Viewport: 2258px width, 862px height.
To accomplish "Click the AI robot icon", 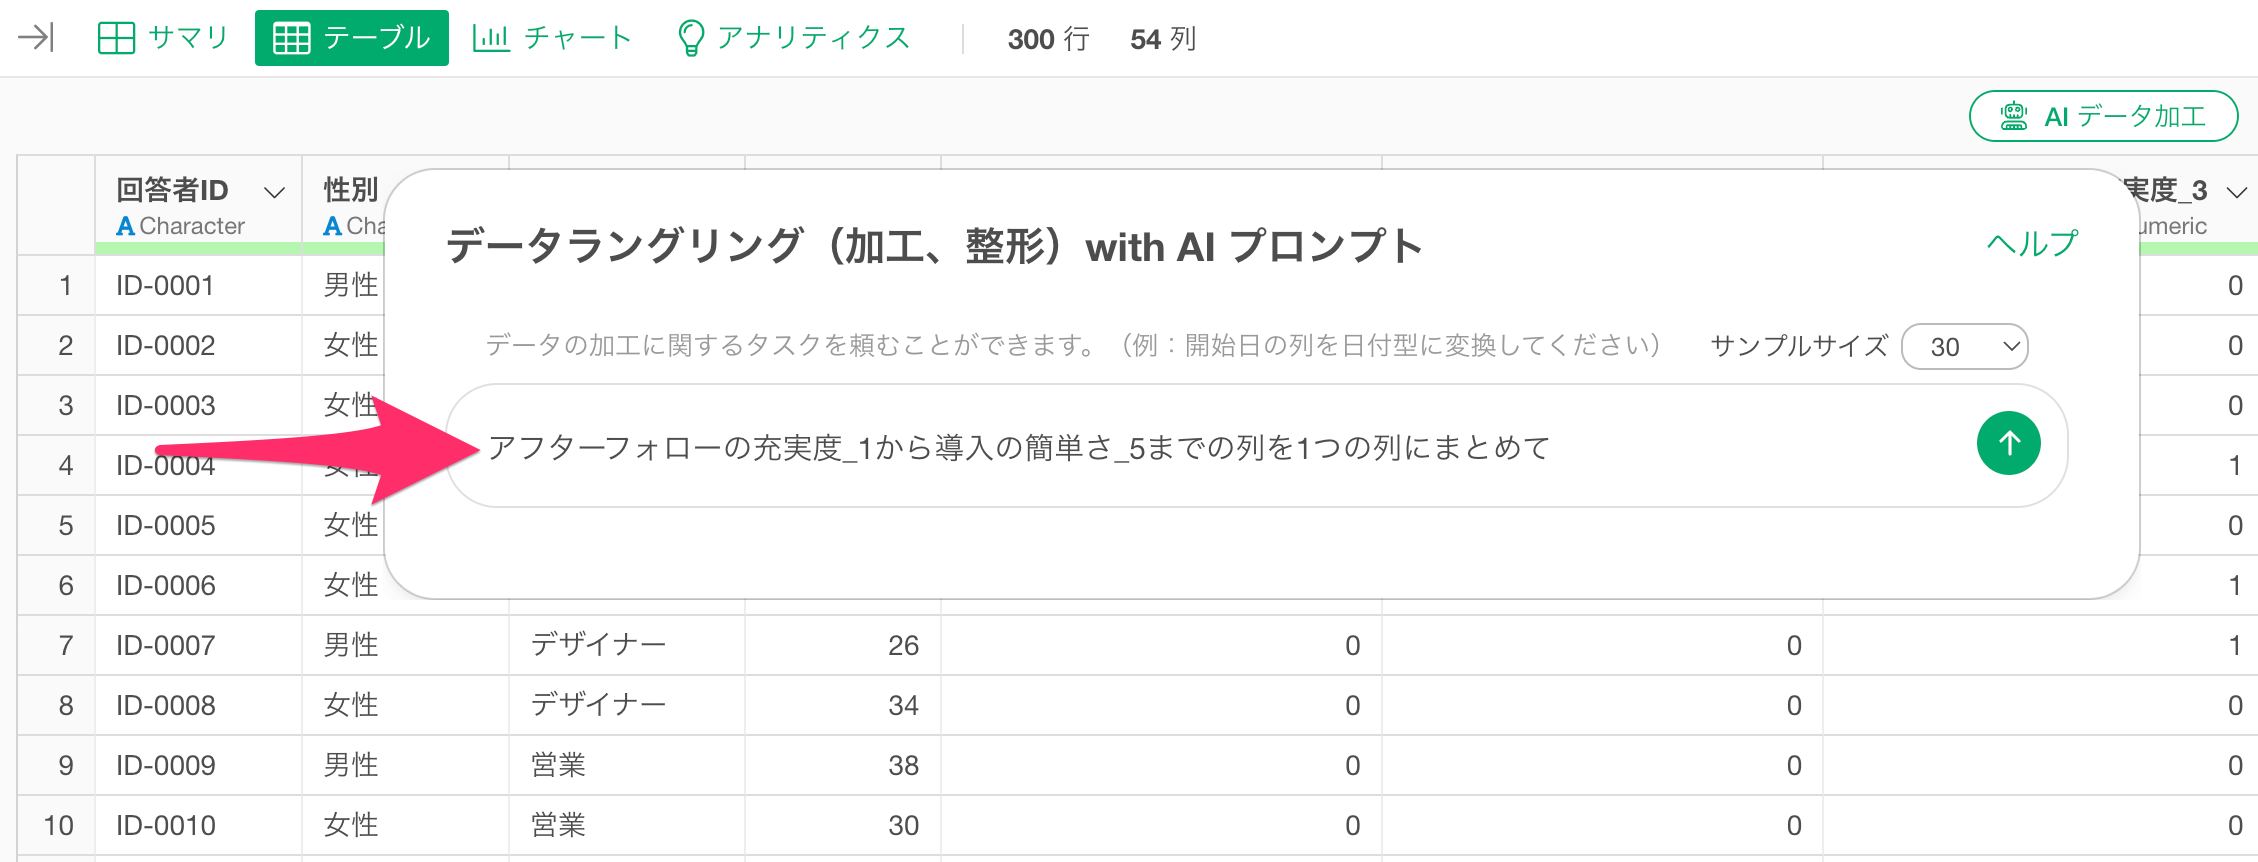I will click(2013, 117).
